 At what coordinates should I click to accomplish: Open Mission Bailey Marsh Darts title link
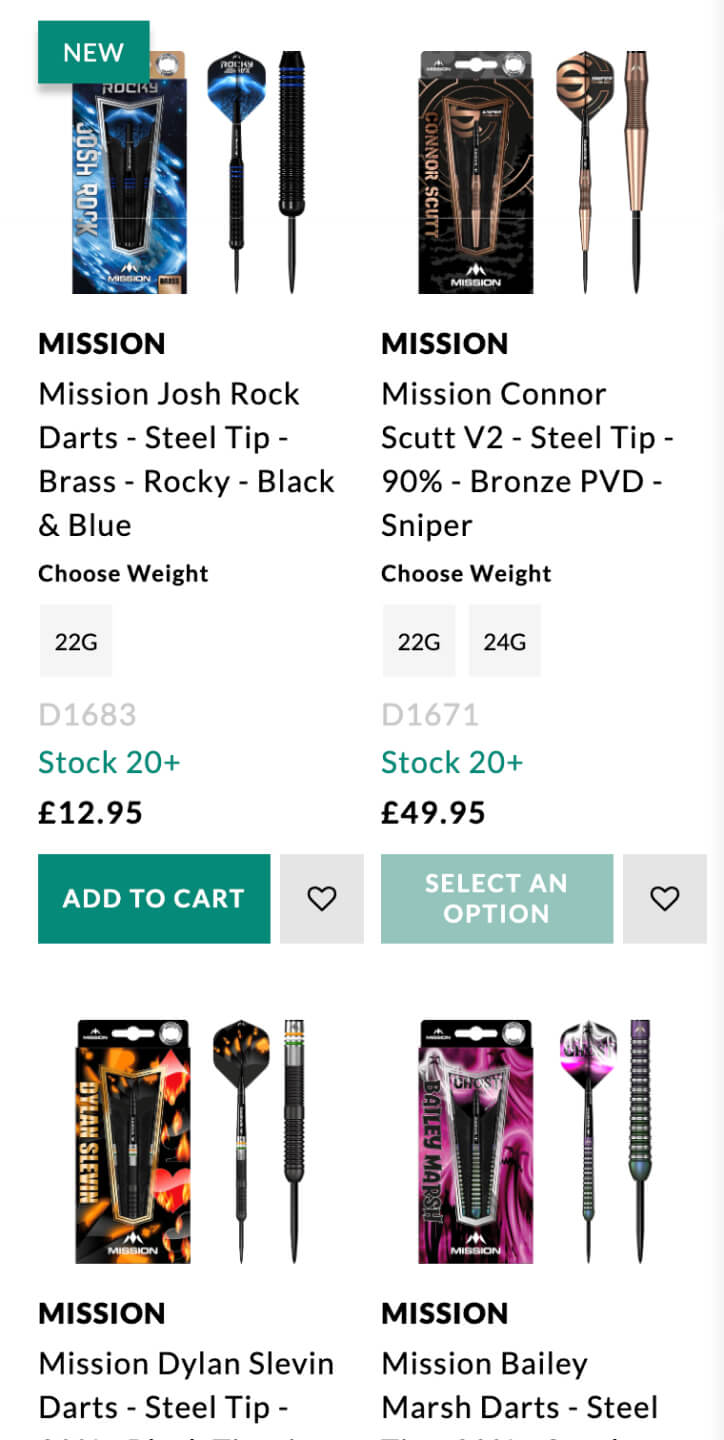point(519,1385)
